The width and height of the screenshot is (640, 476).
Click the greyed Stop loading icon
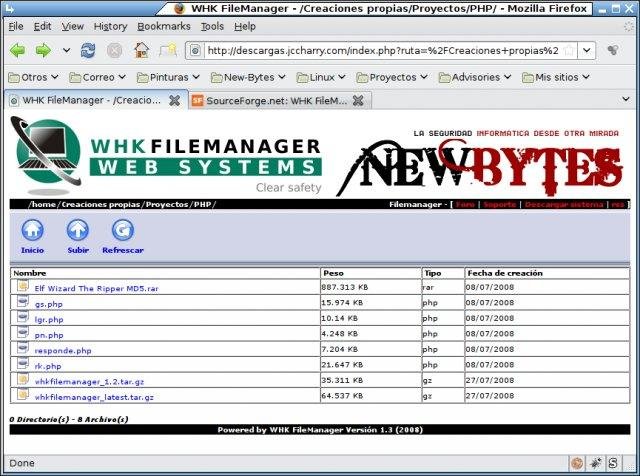114,51
